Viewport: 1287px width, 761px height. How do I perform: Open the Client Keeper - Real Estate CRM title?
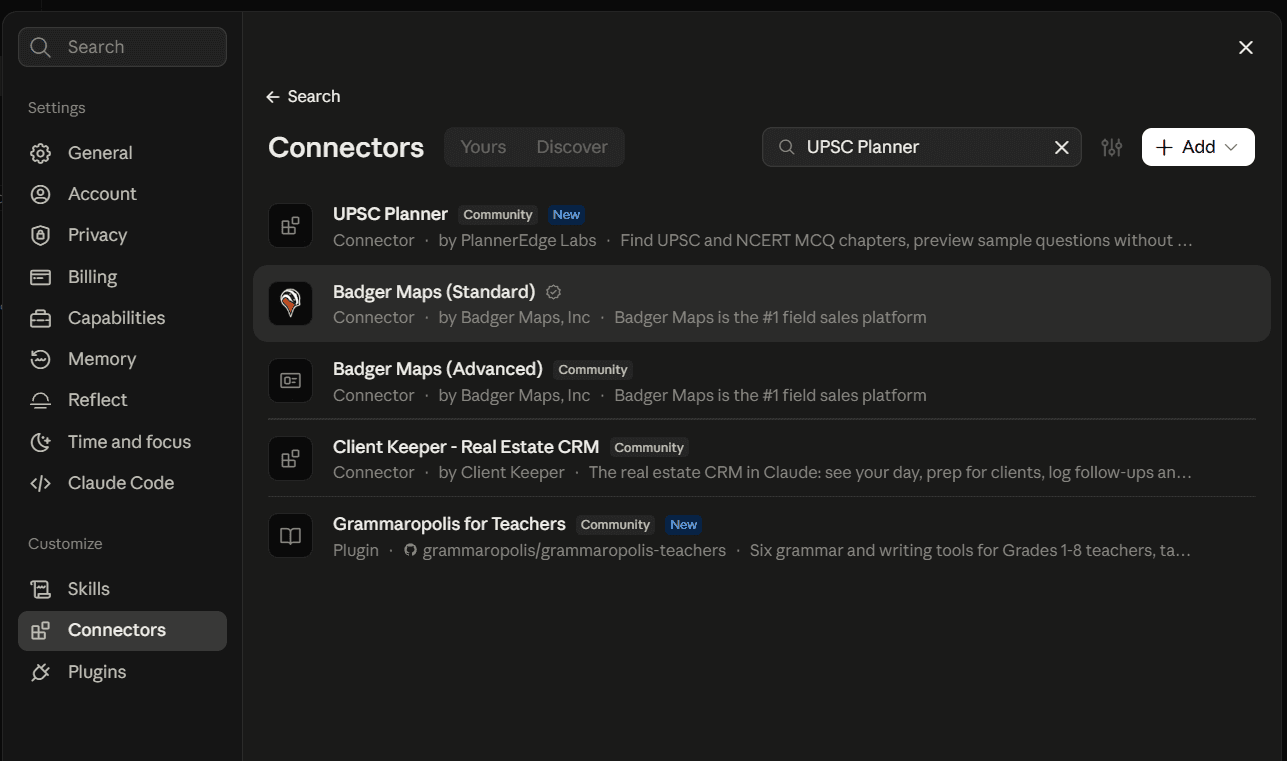click(466, 447)
